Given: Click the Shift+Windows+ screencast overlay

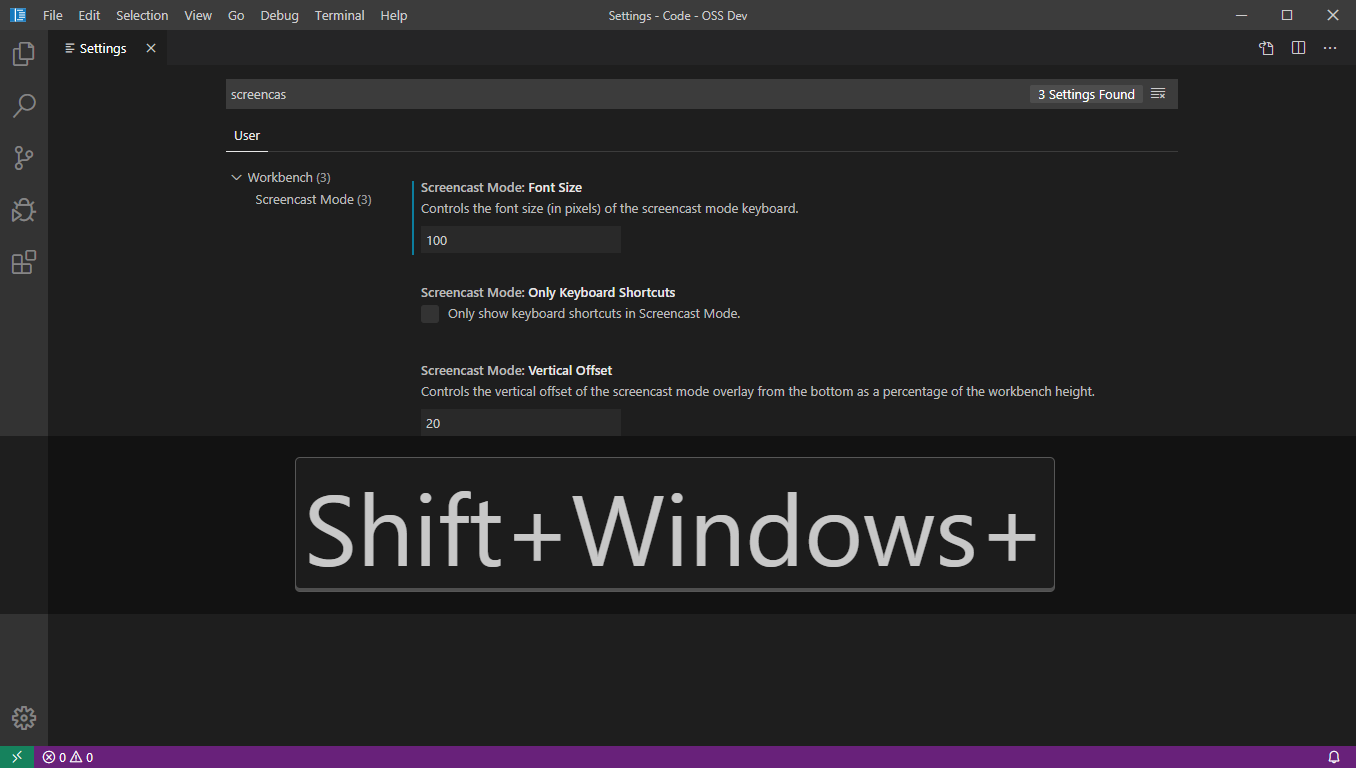Looking at the screenshot, I should (675, 525).
